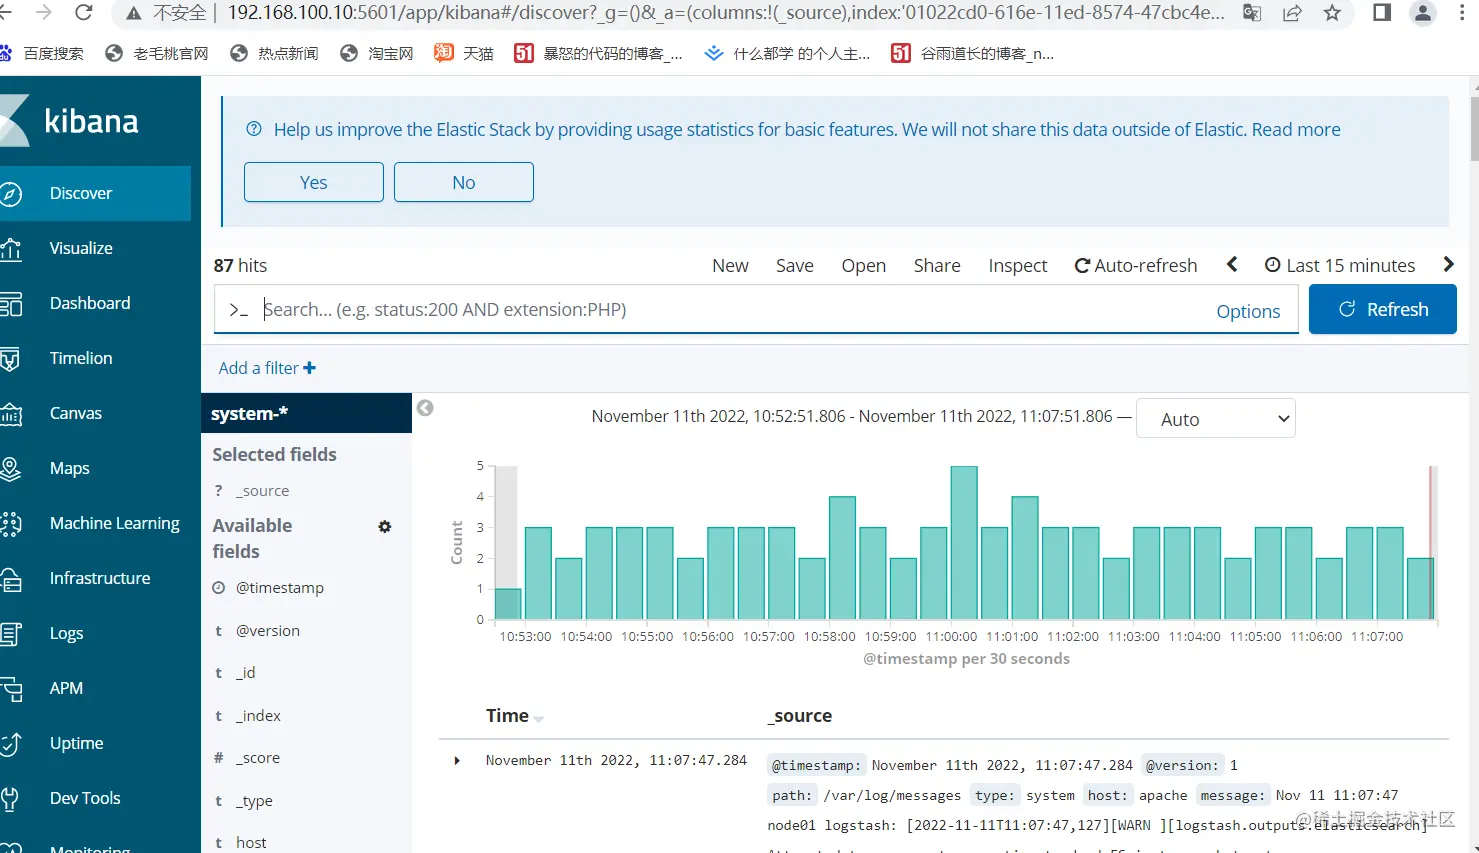Bookmark this page with the star icon
The height and width of the screenshot is (853, 1479).
1332,13
